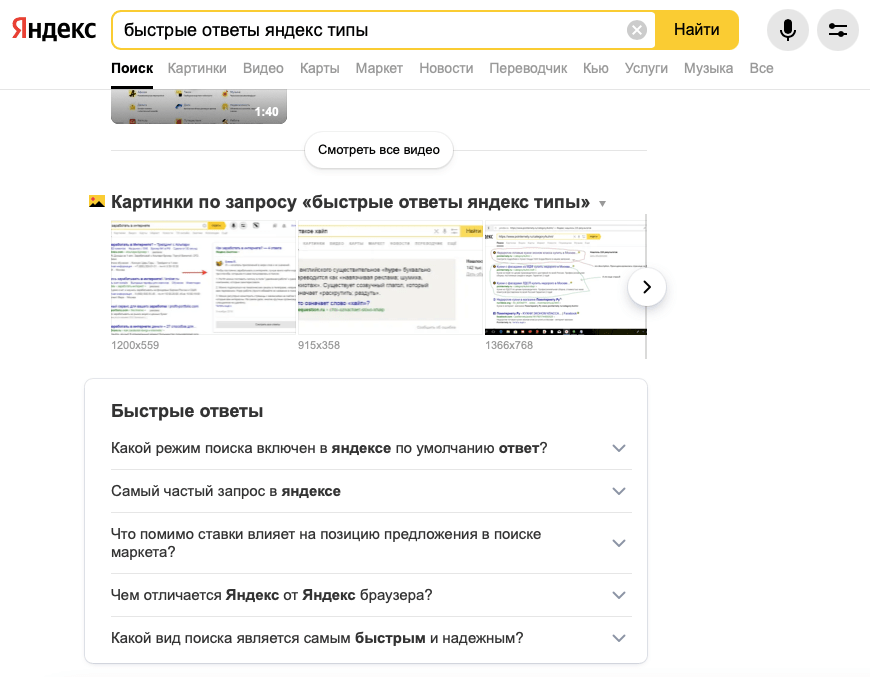Open the Музыка tab

tap(709, 68)
